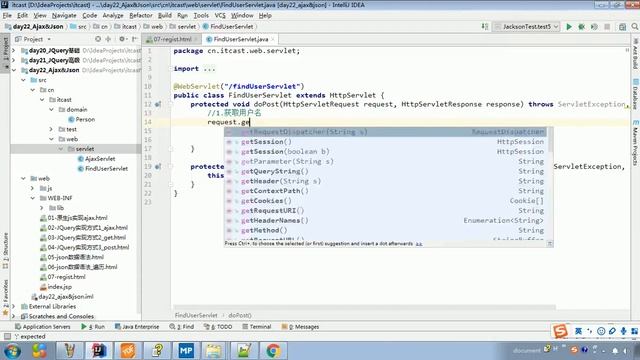Open JacksonTest.test5 run configuration dropdown
This screenshot has width=640, height=360.
pyautogui.click(x=526, y=27)
